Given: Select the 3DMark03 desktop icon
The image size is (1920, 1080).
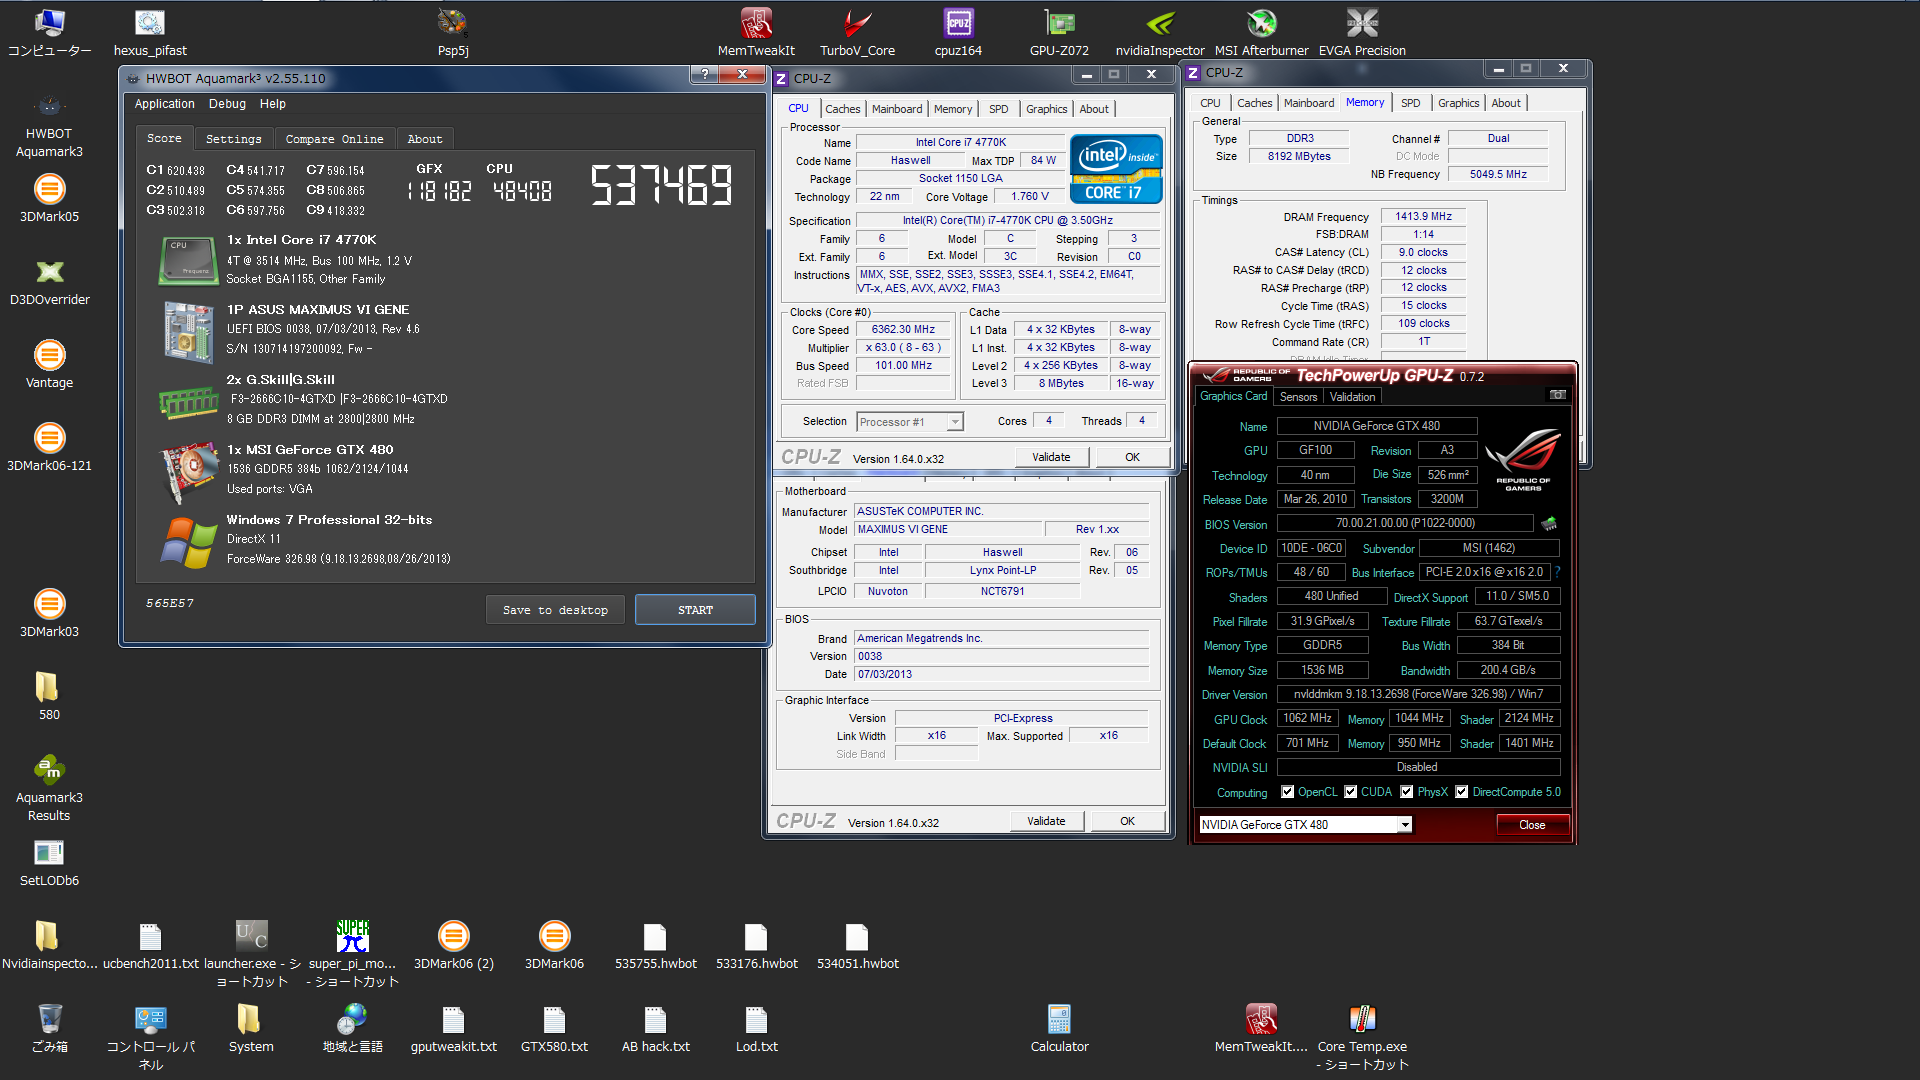Looking at the screenshot, I should point(49,613).
